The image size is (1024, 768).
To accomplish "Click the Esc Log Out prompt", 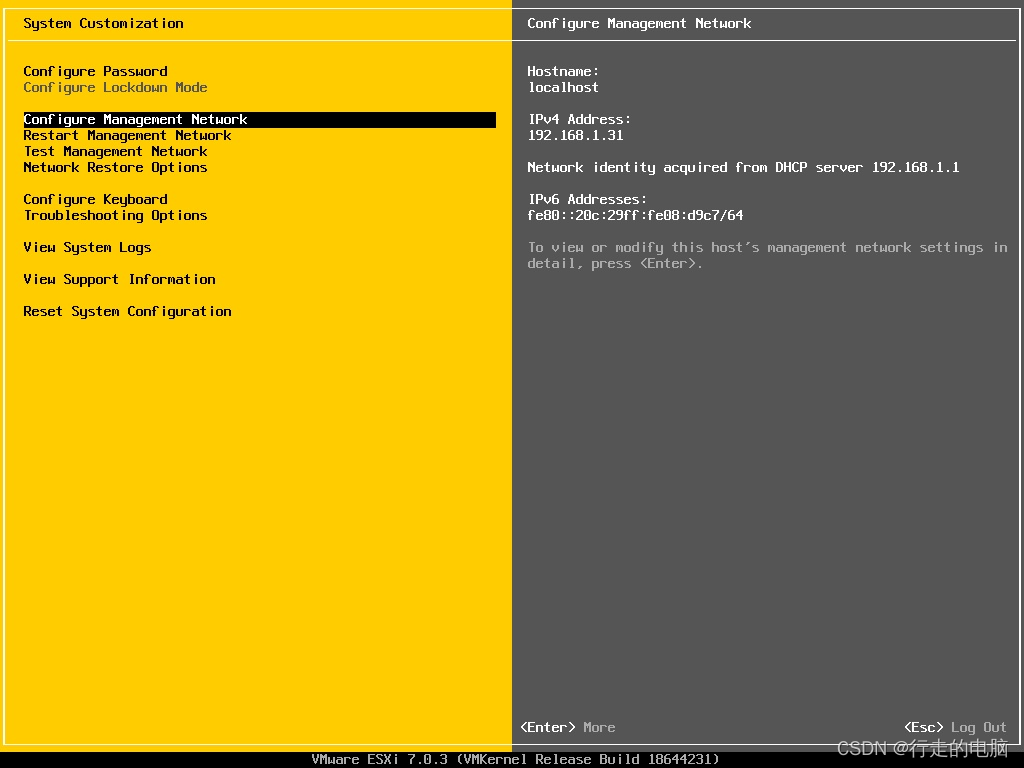I will click(955, 727).
